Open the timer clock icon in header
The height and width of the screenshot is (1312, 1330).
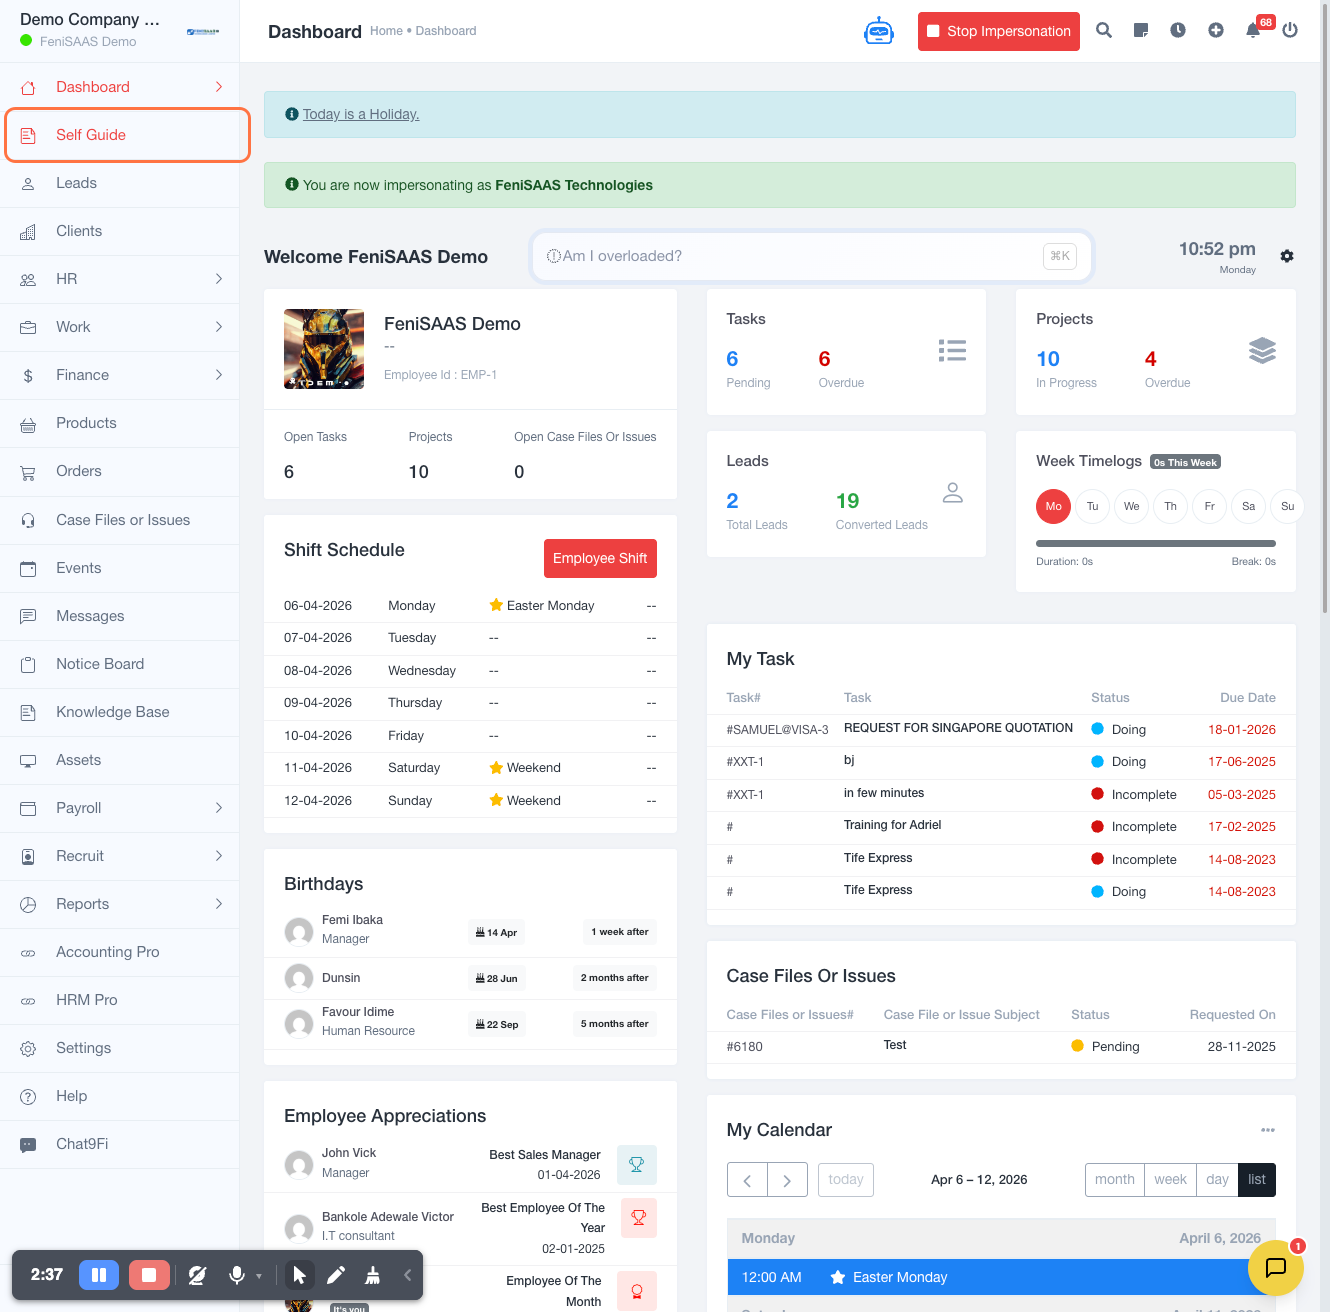(x=1178, y=31)
